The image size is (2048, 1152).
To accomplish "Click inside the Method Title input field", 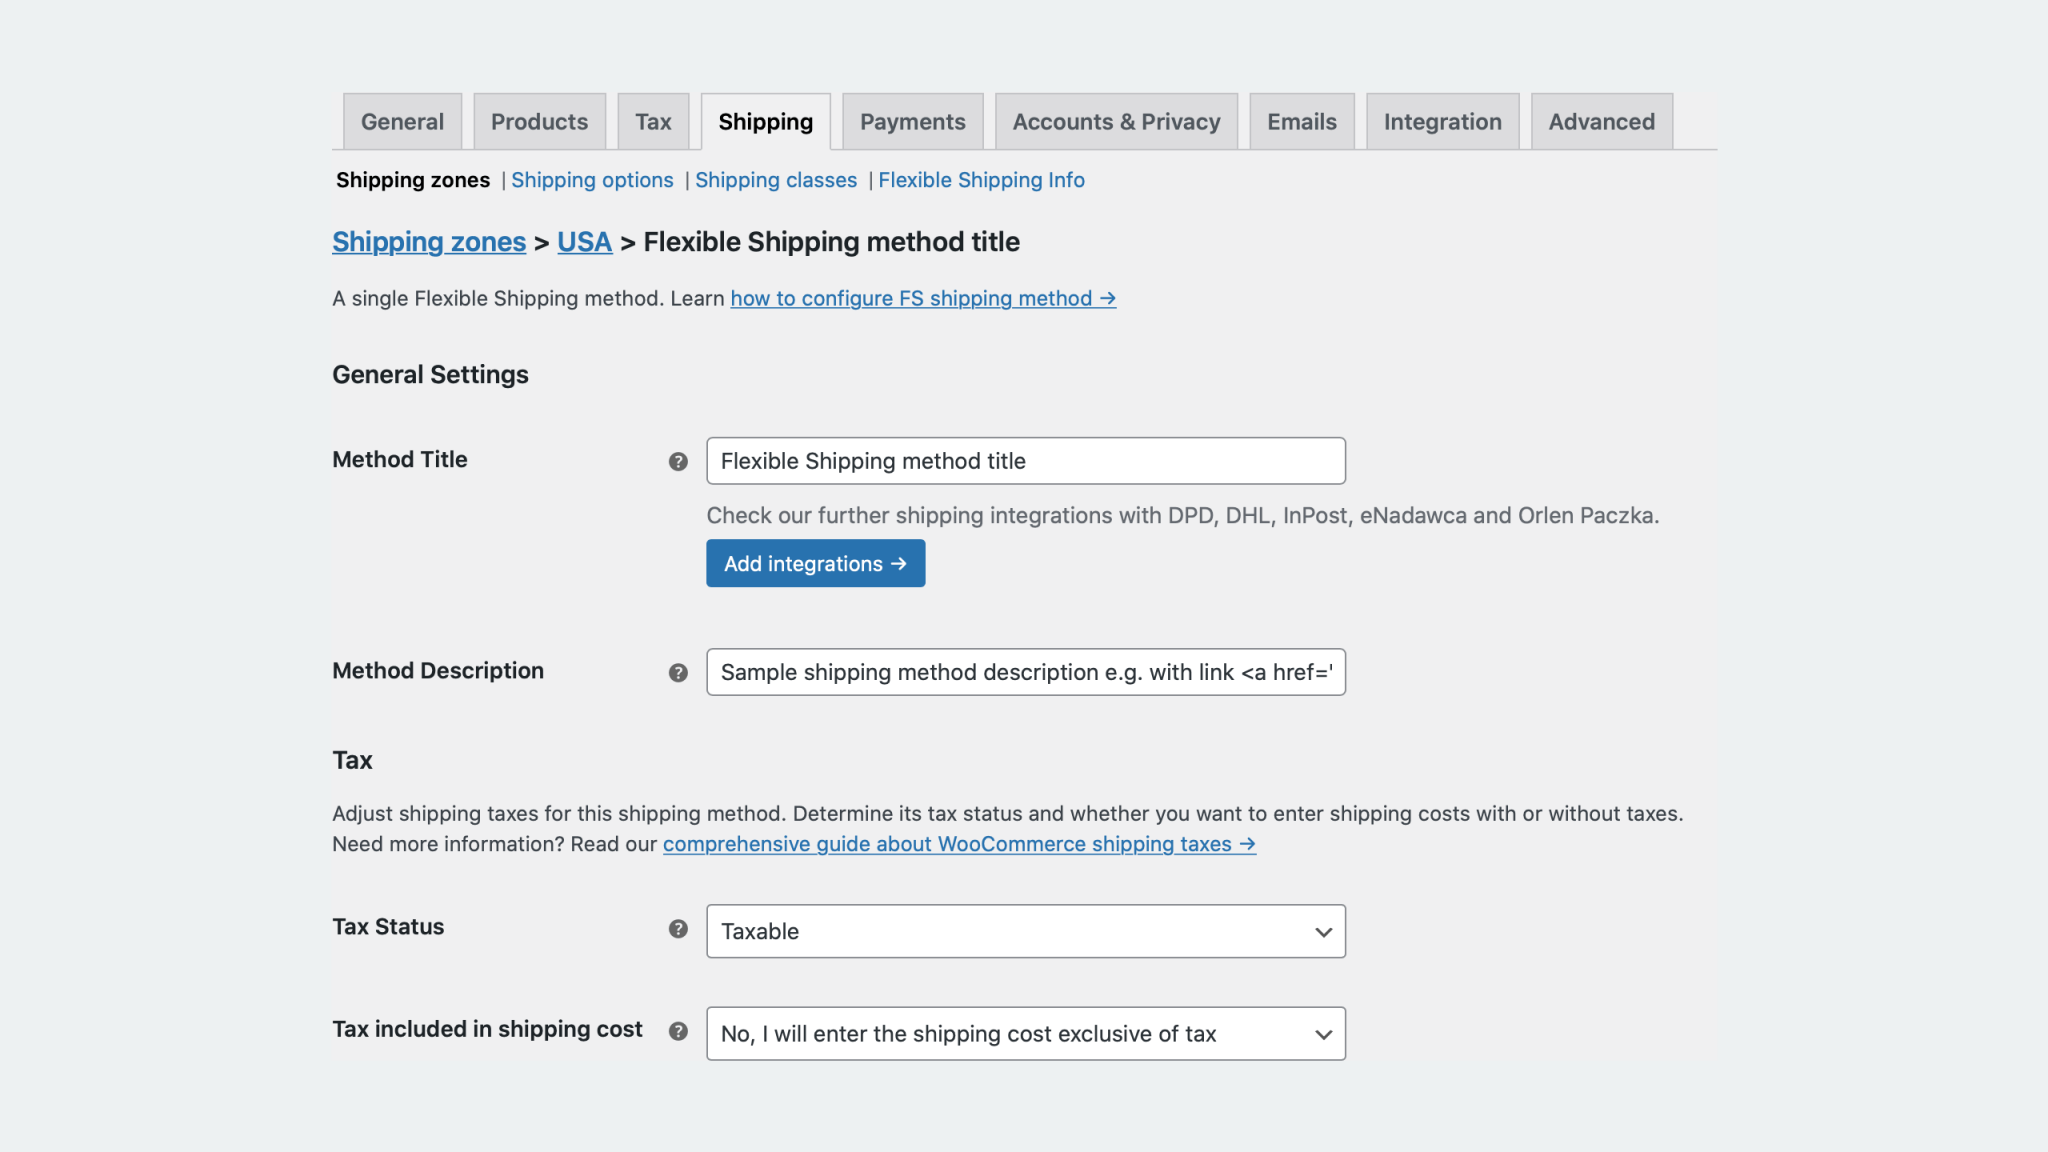I will 1024,461.
